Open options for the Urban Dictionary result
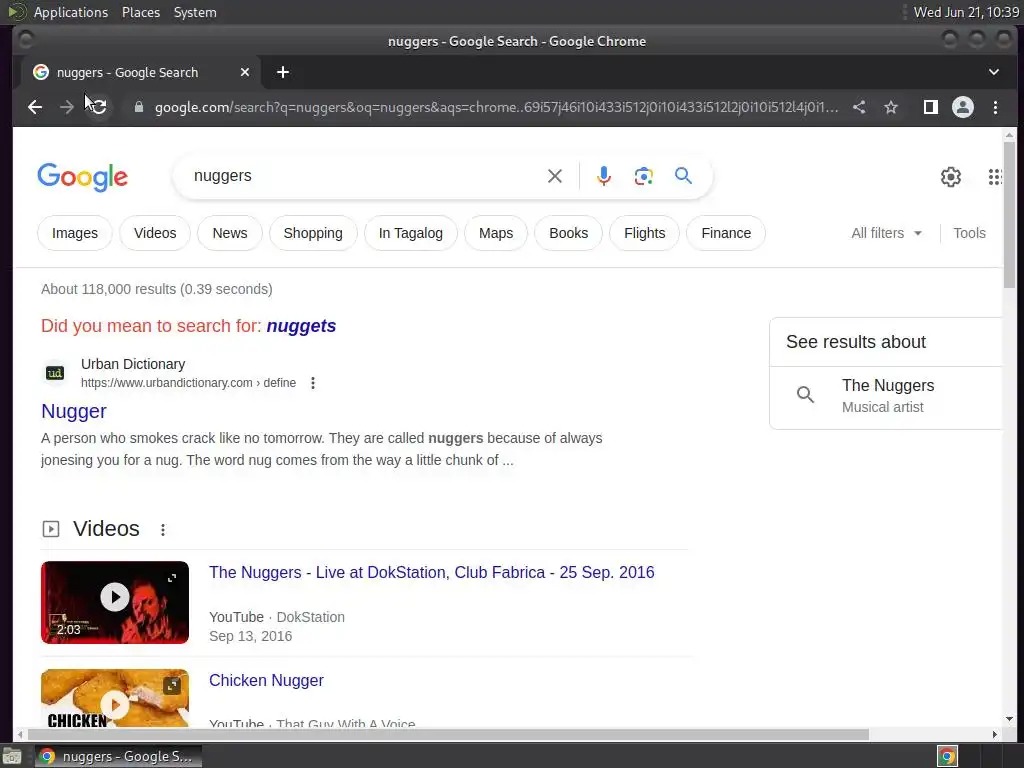 pyautogui.click(x=313, y=383)
